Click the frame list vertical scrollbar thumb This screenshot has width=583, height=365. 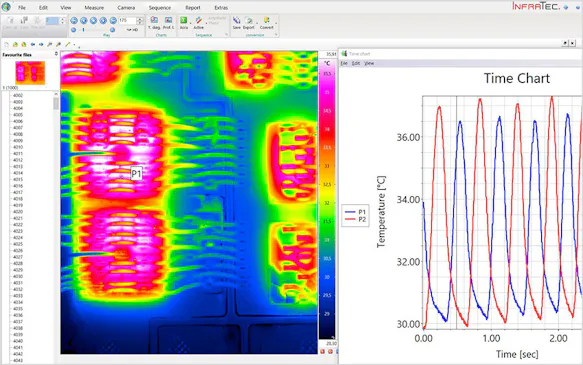coord(56,103)
